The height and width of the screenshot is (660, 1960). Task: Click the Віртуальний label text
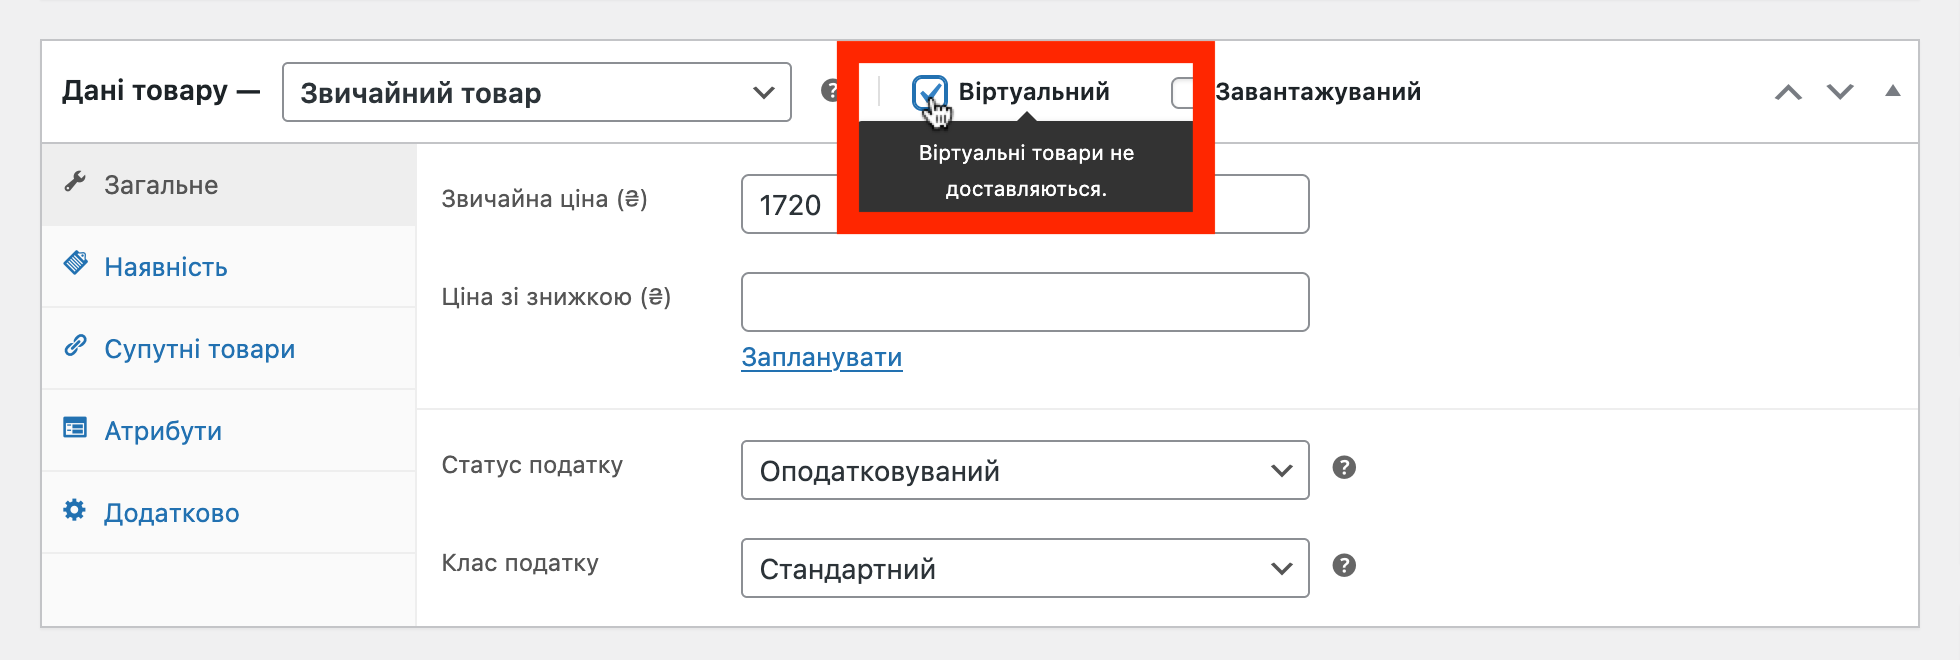(x=1034, y=92)
